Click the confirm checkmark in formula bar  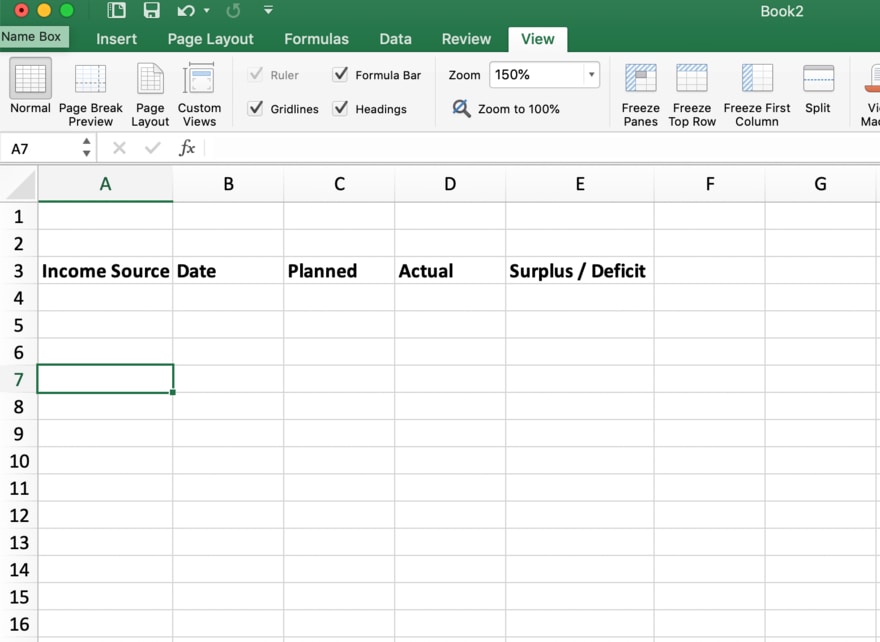coord(152,148)
